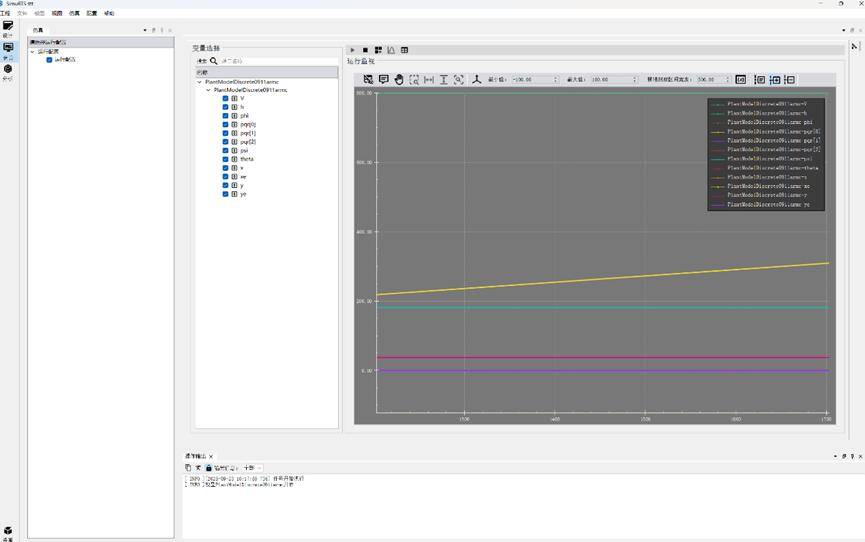The image size is (865, 542).
Task: Click the vertical measure tool icon
Action: pyautogui.click(x=444, y=79)
